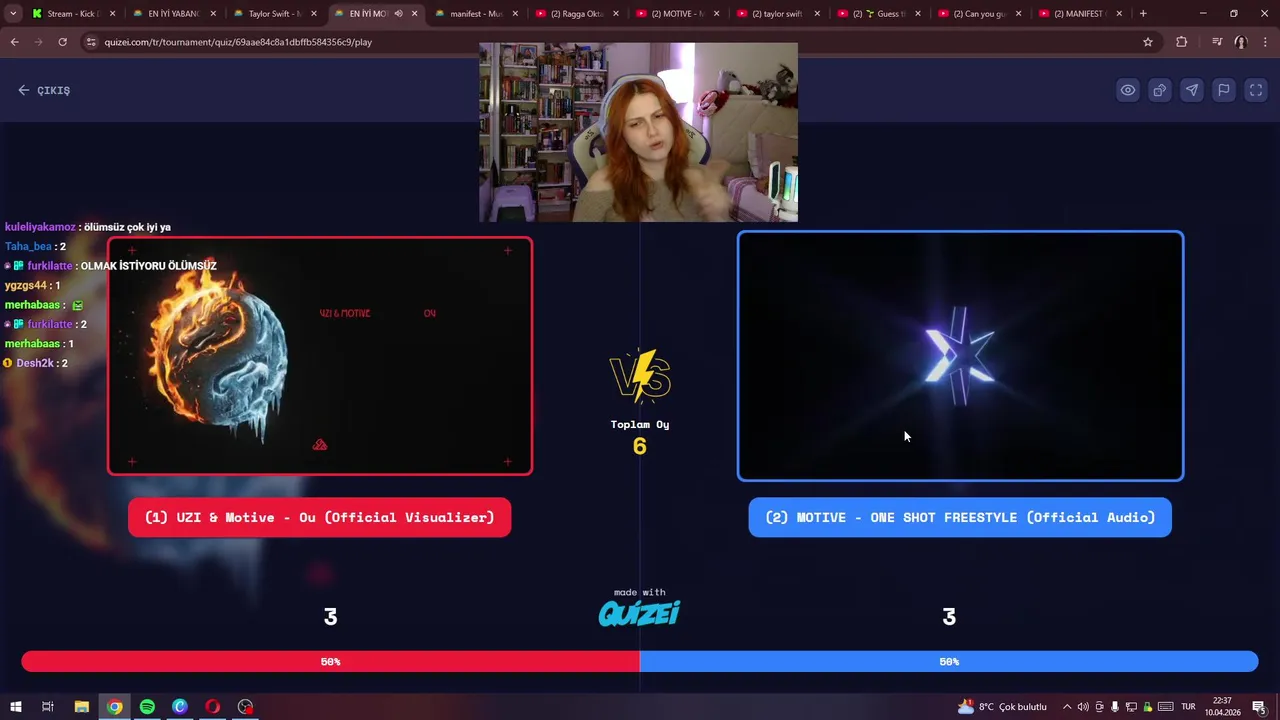
Task: Click the blue 50% progress bar
Action: [949, 661]
